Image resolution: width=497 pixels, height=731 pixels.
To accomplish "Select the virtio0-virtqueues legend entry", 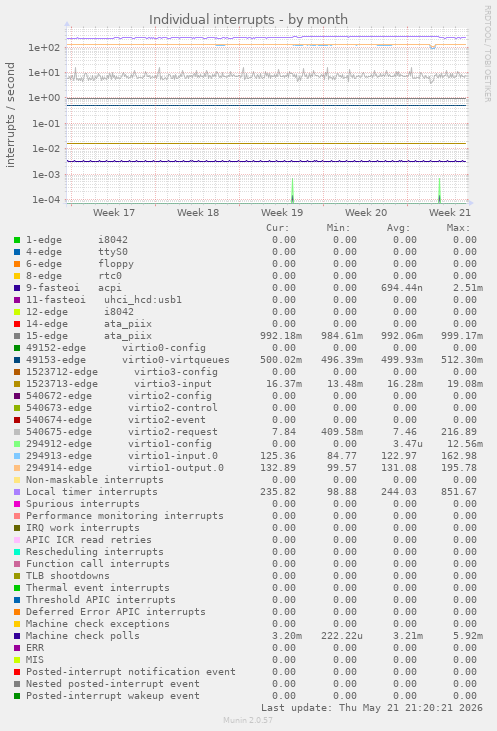I will (128, 360).
